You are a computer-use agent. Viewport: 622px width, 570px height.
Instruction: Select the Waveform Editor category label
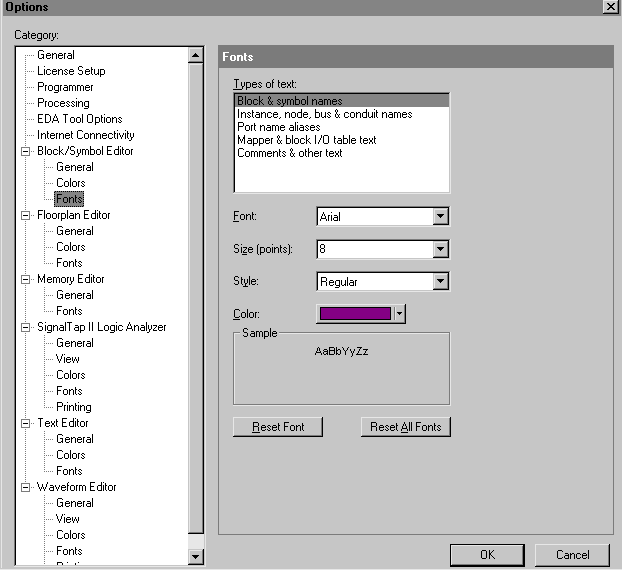(x=77, y=487)
